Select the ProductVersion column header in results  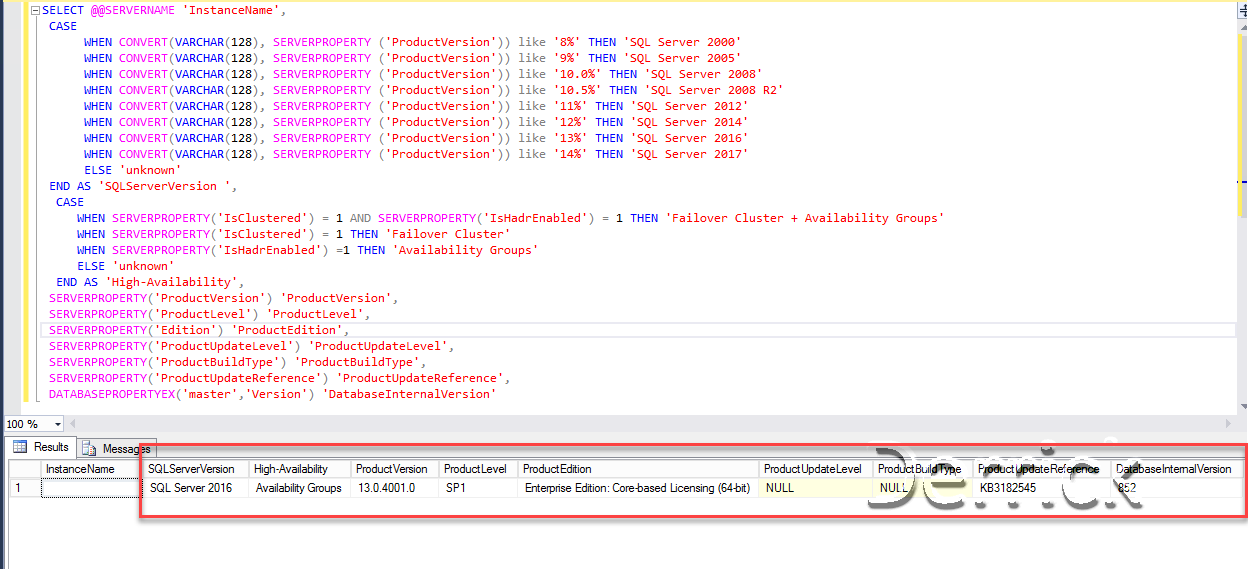[393, 469]
